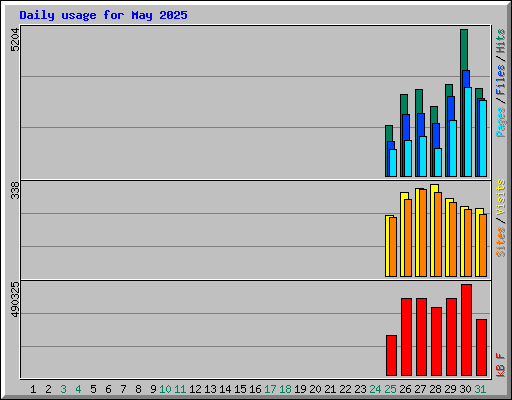Image resolution: width=512 pixels, height=400 pixels.
Task: Click the blue Files legend label
Action: (x=501, y=80)
